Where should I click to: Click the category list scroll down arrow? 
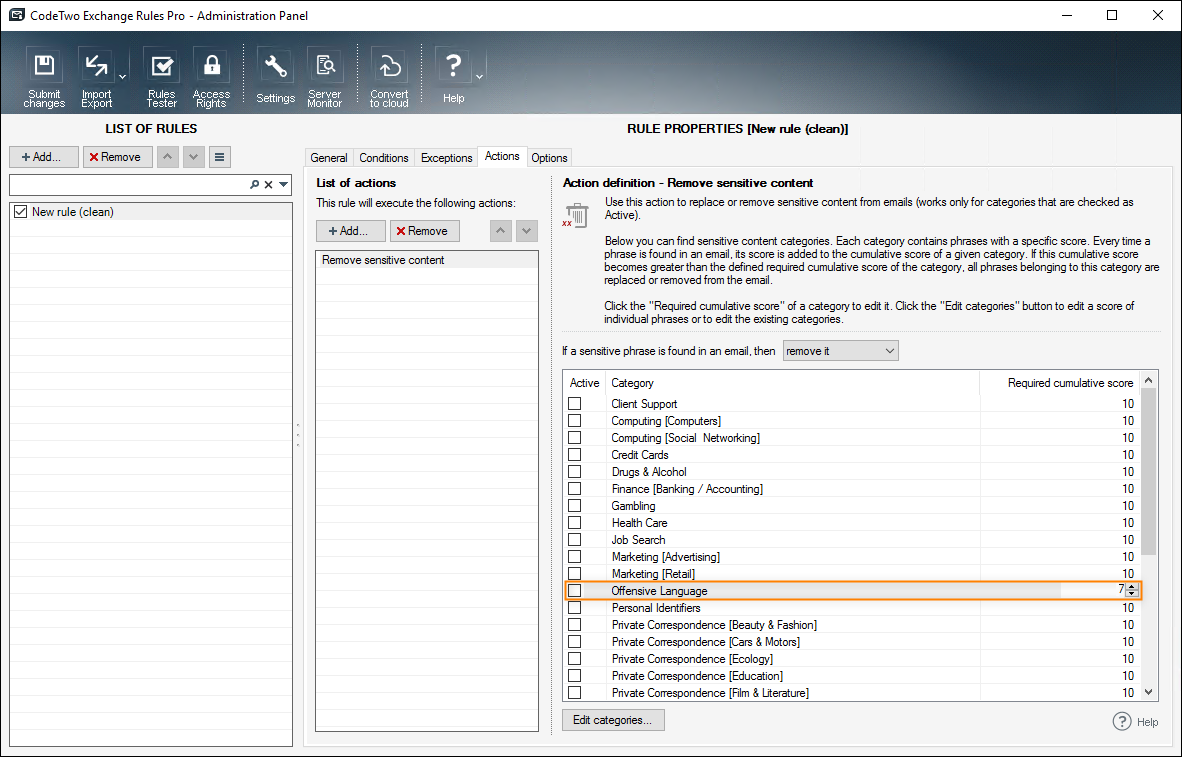[x=1148, y=691]
